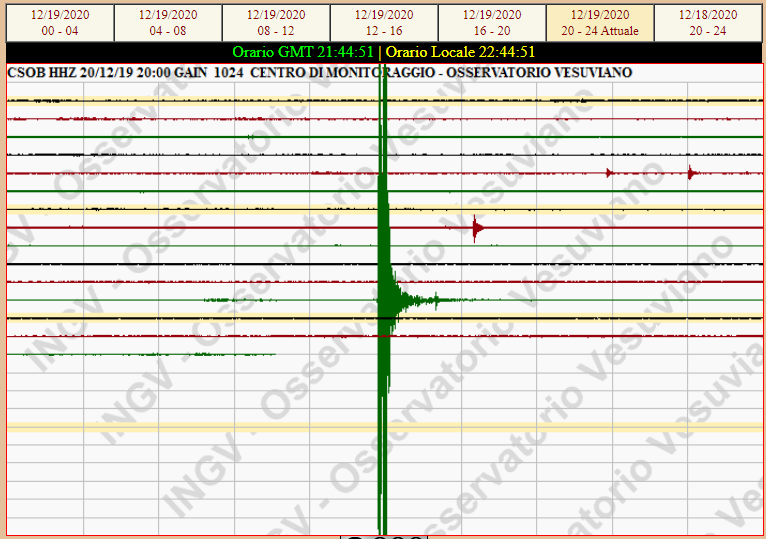
Task: Select the 12/19/2020 08 - 12 tab
Action: click(x=276, y=23)
